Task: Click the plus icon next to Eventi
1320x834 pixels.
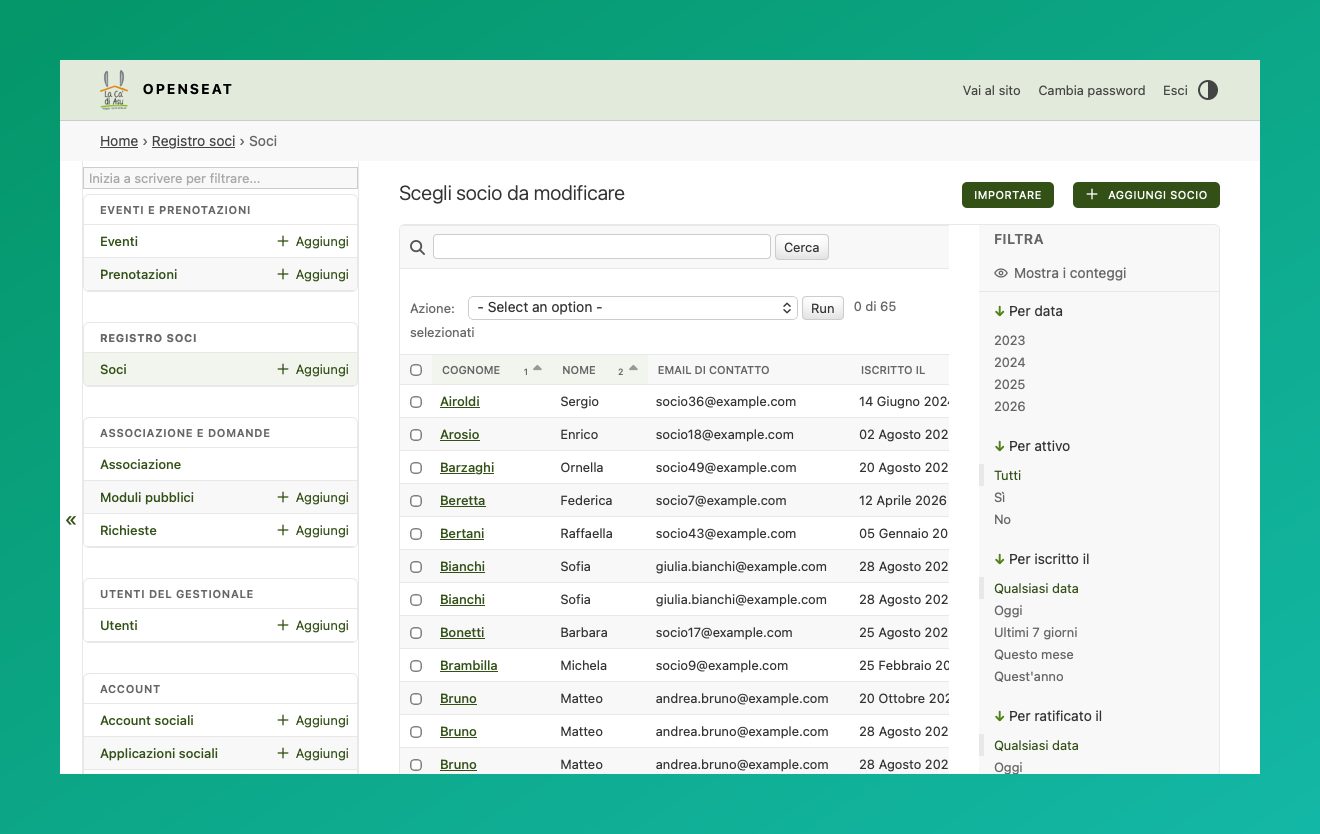Action: [283, 241]
